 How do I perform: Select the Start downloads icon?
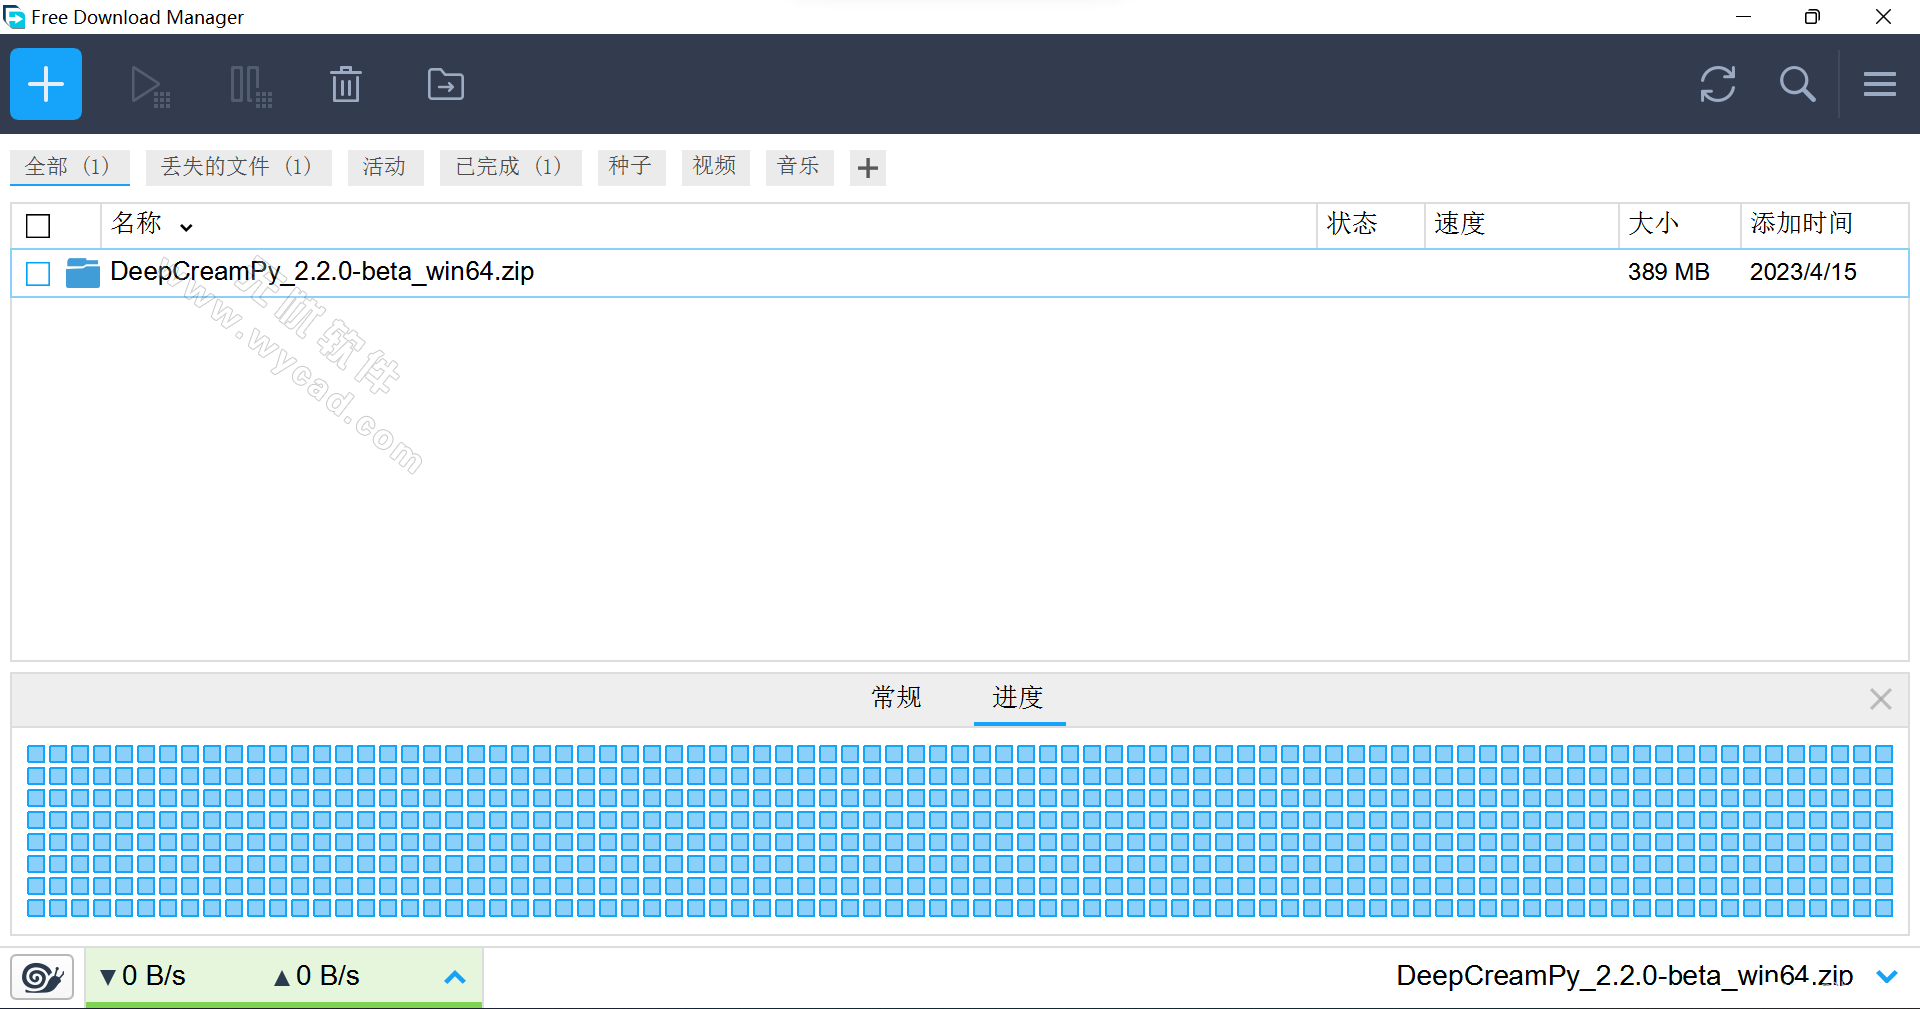pyautogui.click(x=149, y=84)
